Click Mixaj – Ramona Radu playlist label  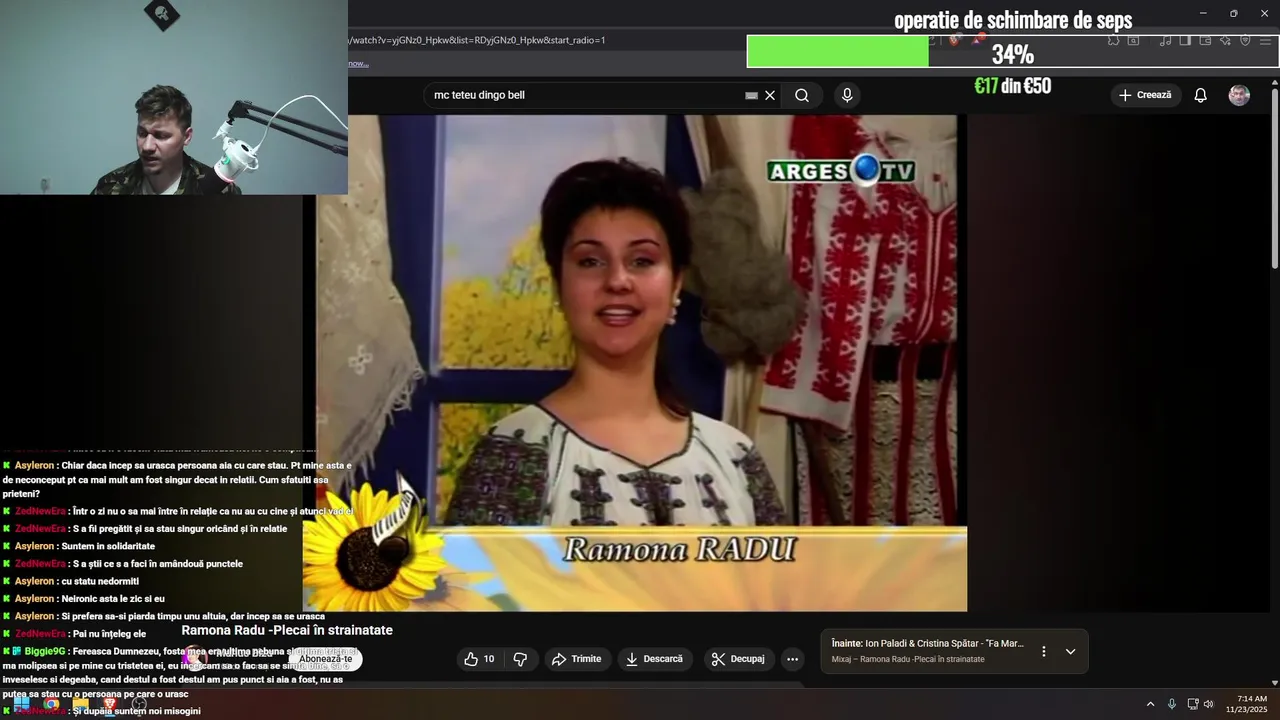click(908, 659)
